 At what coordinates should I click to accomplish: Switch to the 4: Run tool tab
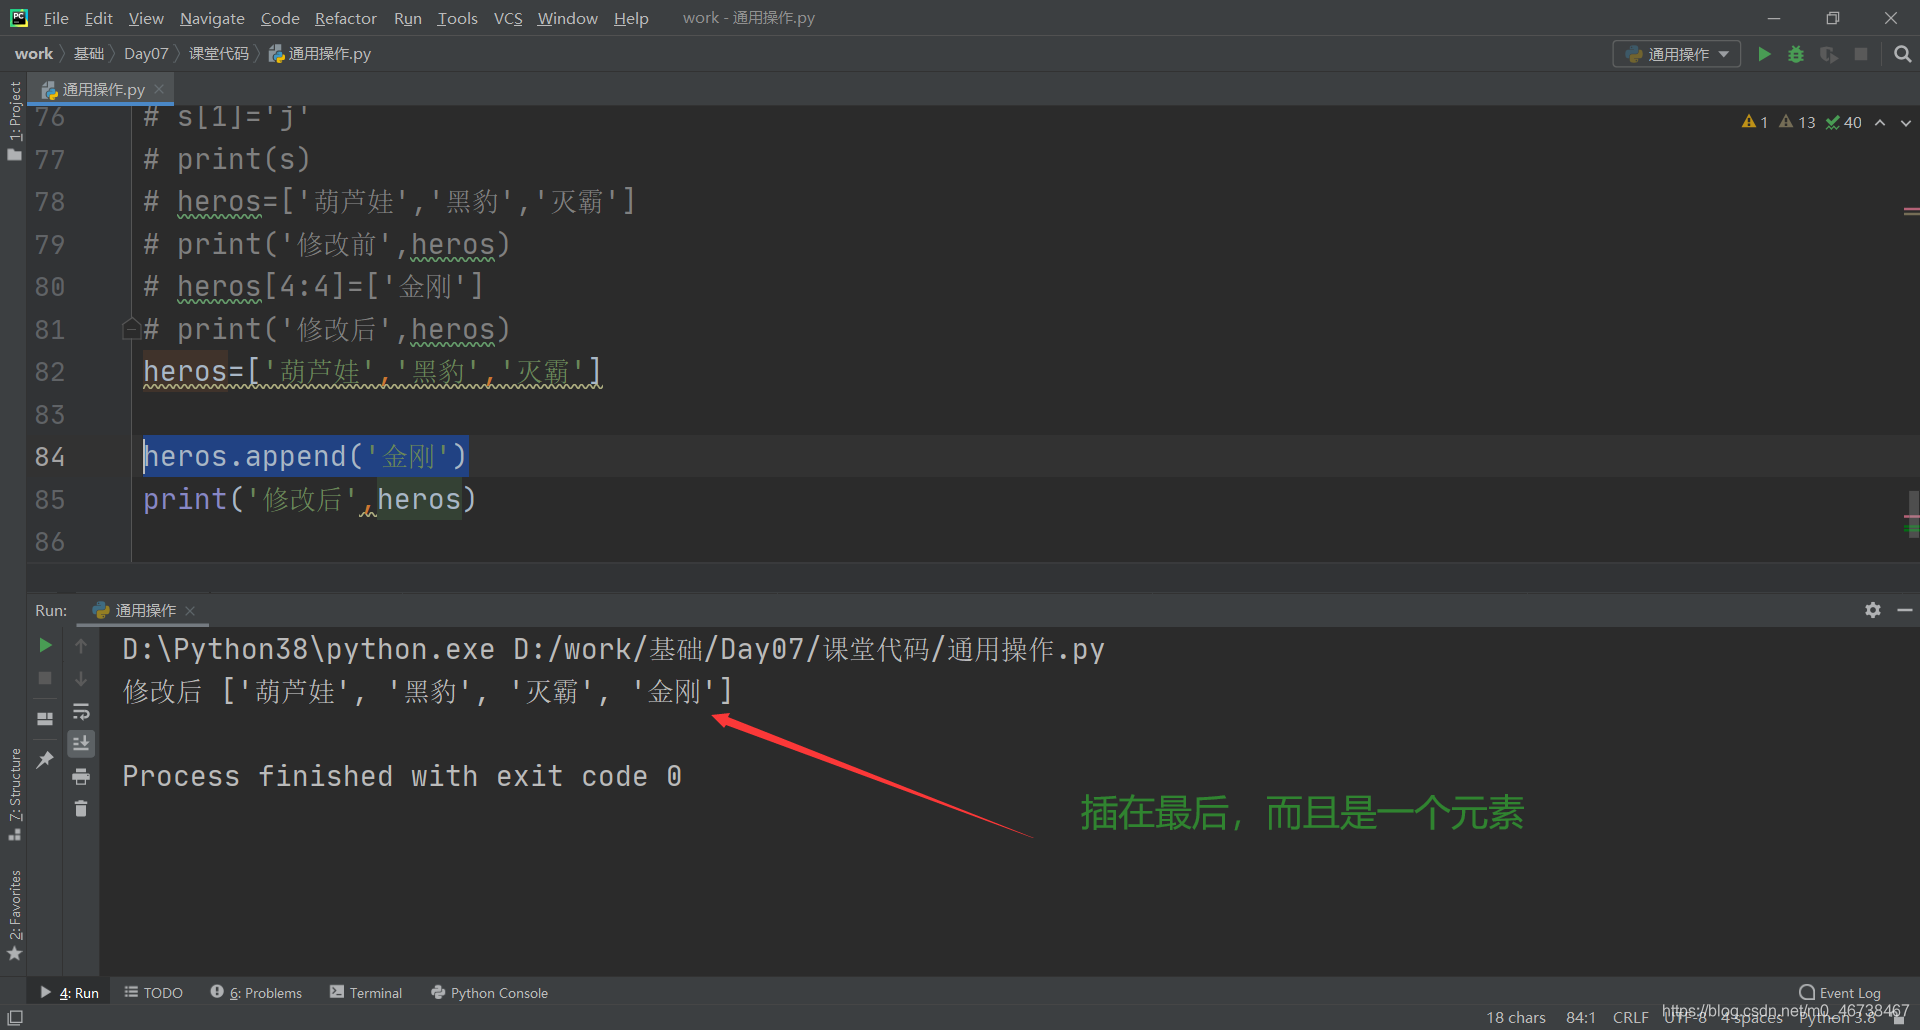pos(69,993)
